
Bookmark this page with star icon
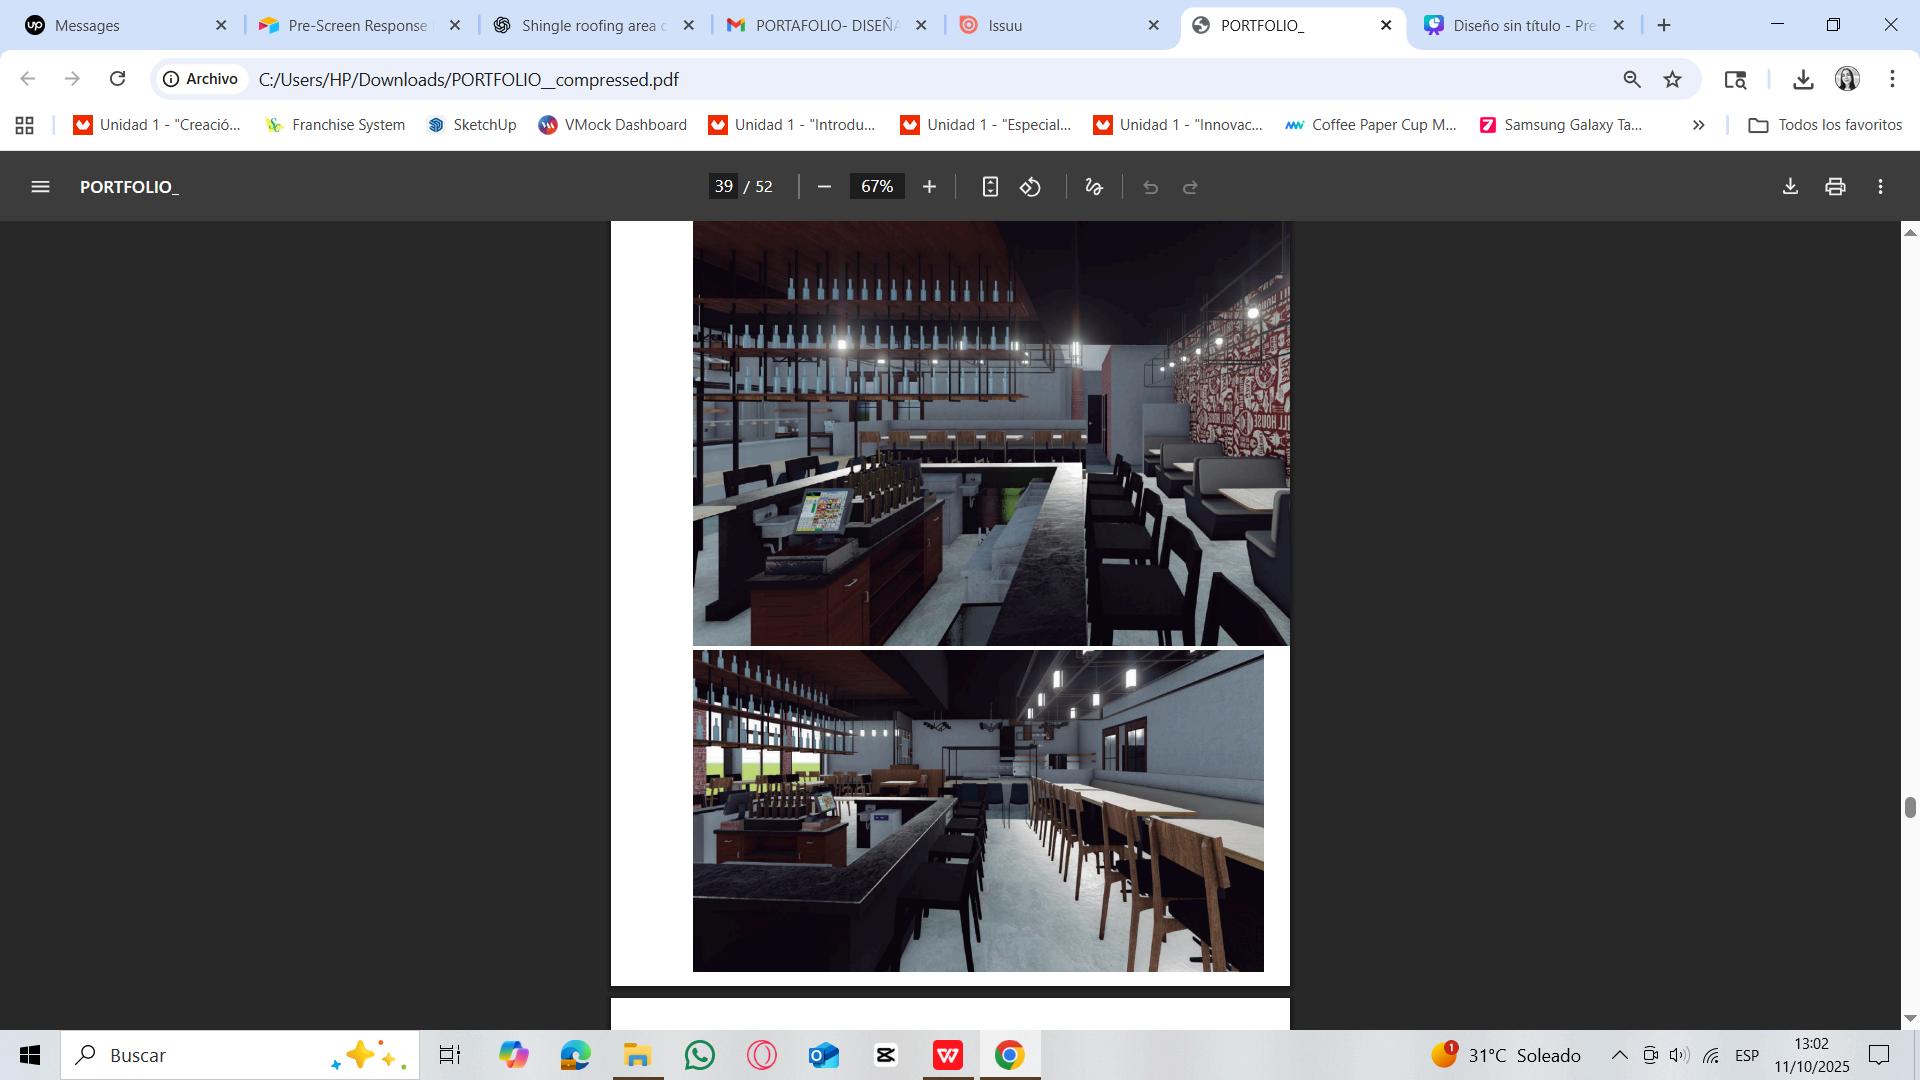(1673, 79)
